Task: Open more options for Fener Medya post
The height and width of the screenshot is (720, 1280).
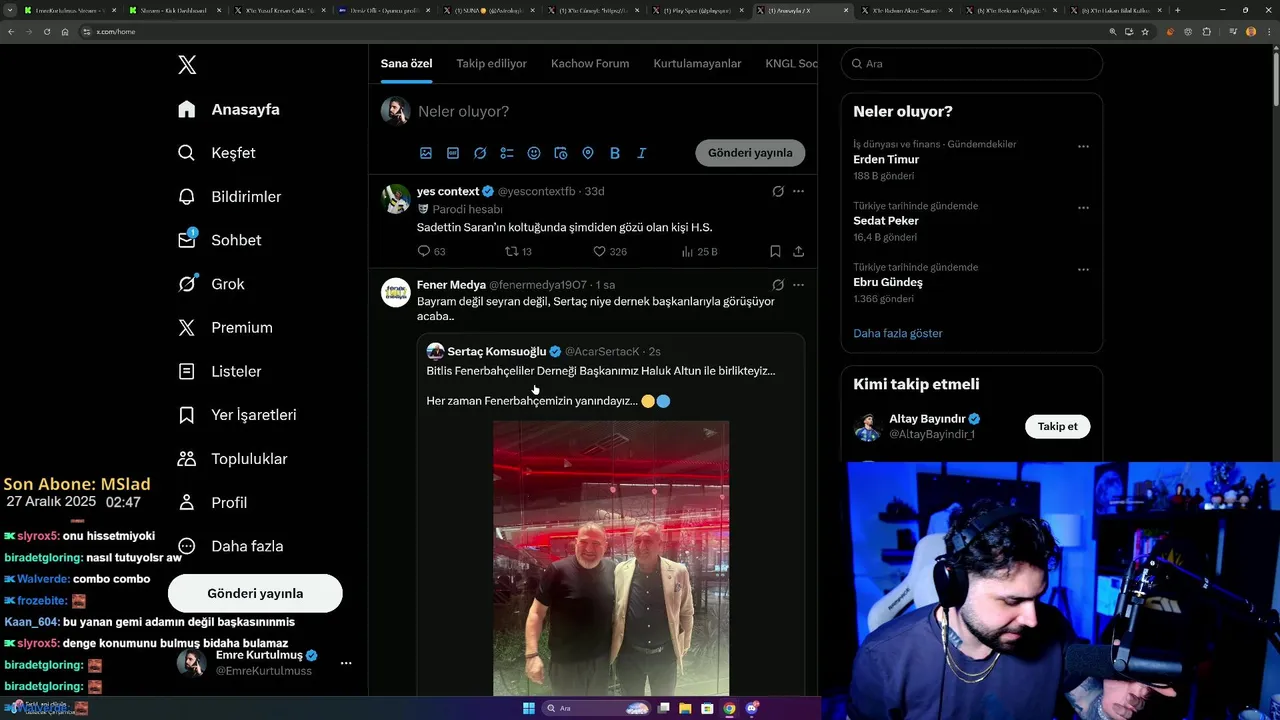Action: point(798,285)
